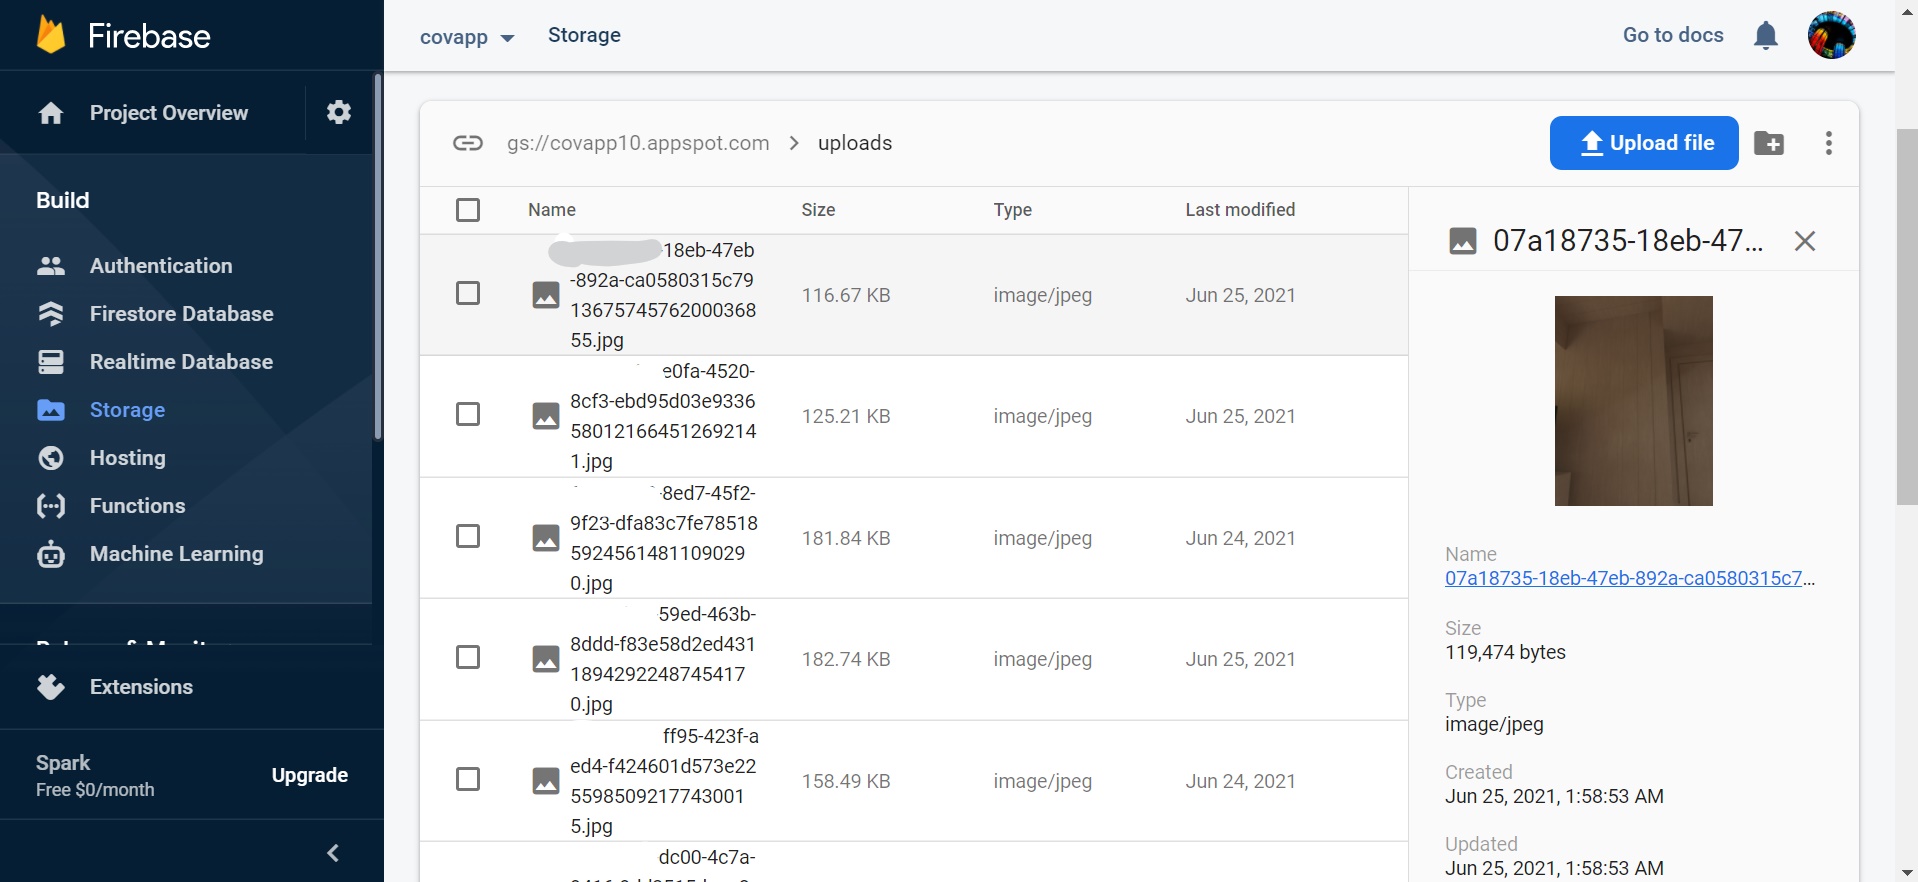Open the three-dot storage options menu
This screenshot has height=882, width=1918.
[x=1828, y=143]
